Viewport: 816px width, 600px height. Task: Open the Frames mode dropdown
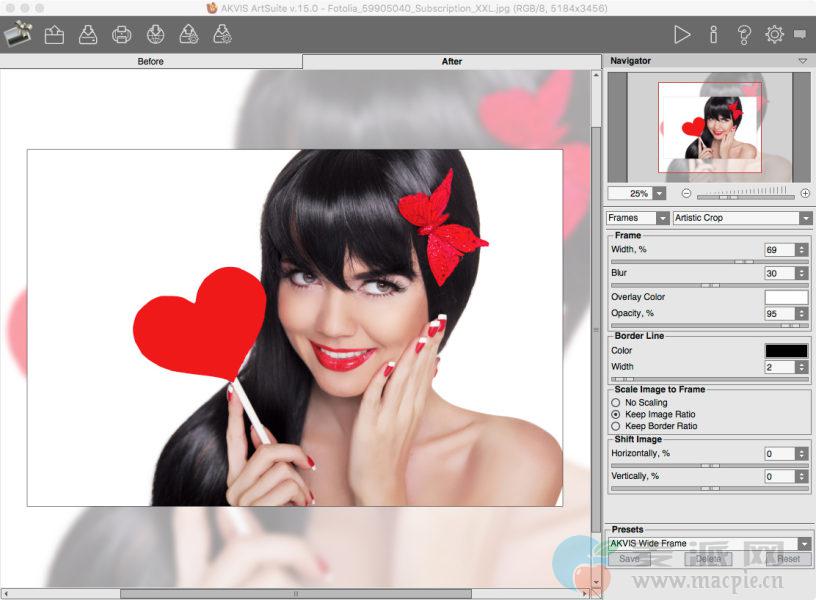(x=638, y=218)
